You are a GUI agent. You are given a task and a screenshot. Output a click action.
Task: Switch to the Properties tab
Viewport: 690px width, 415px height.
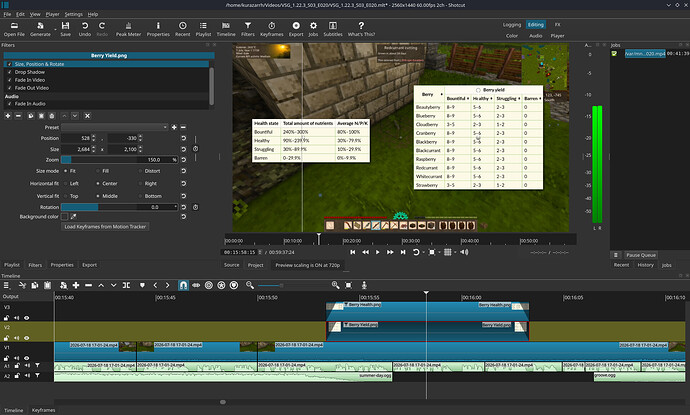coord(62,265)
